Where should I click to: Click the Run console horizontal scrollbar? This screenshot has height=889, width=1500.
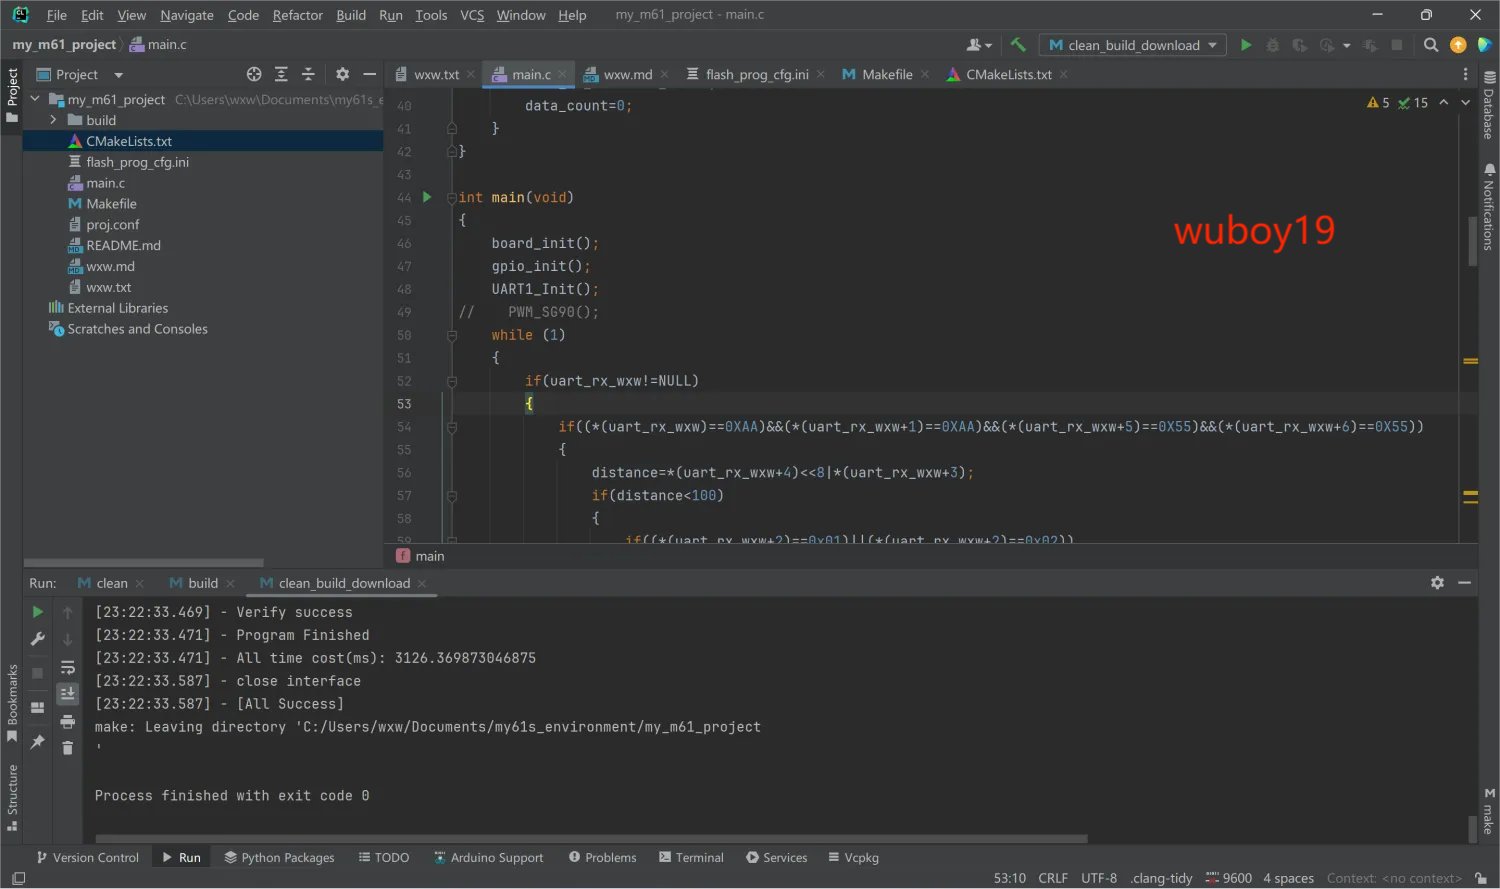pyautogui.click(x=591, y=839)
